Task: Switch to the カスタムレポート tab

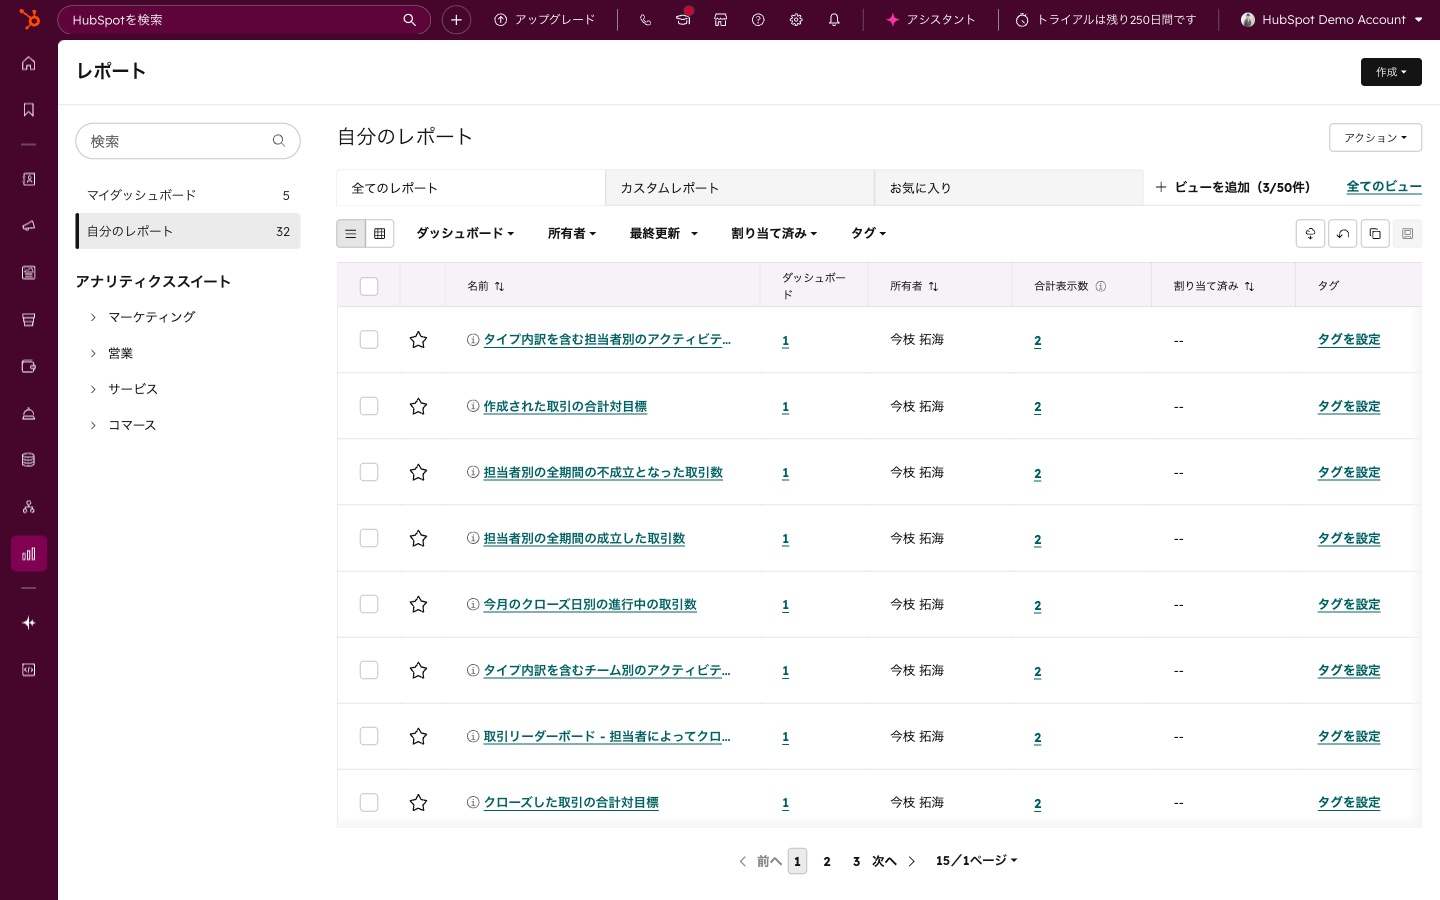Action: click(x=739, y=188)
